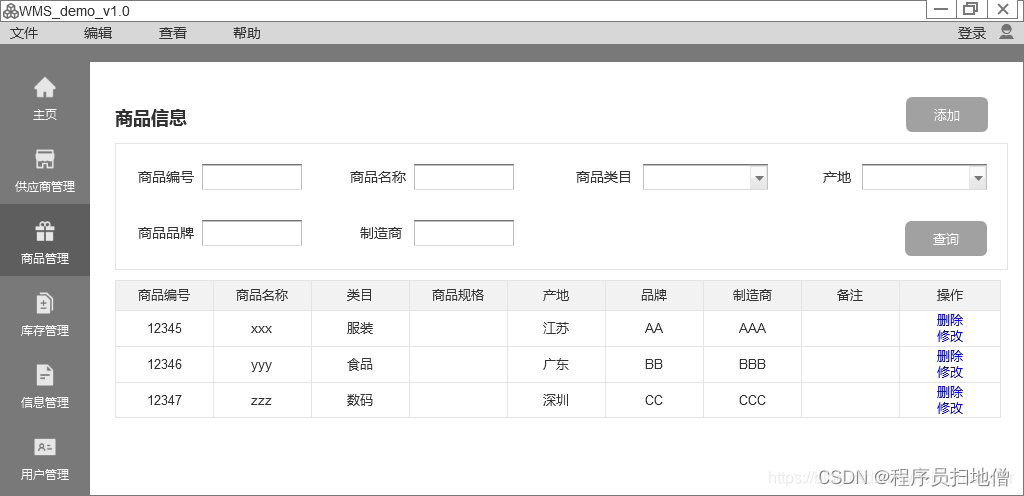Click the 备注 column header
Image resolution: width=1024 pixels, height=496 pixels.
(850, 296)
